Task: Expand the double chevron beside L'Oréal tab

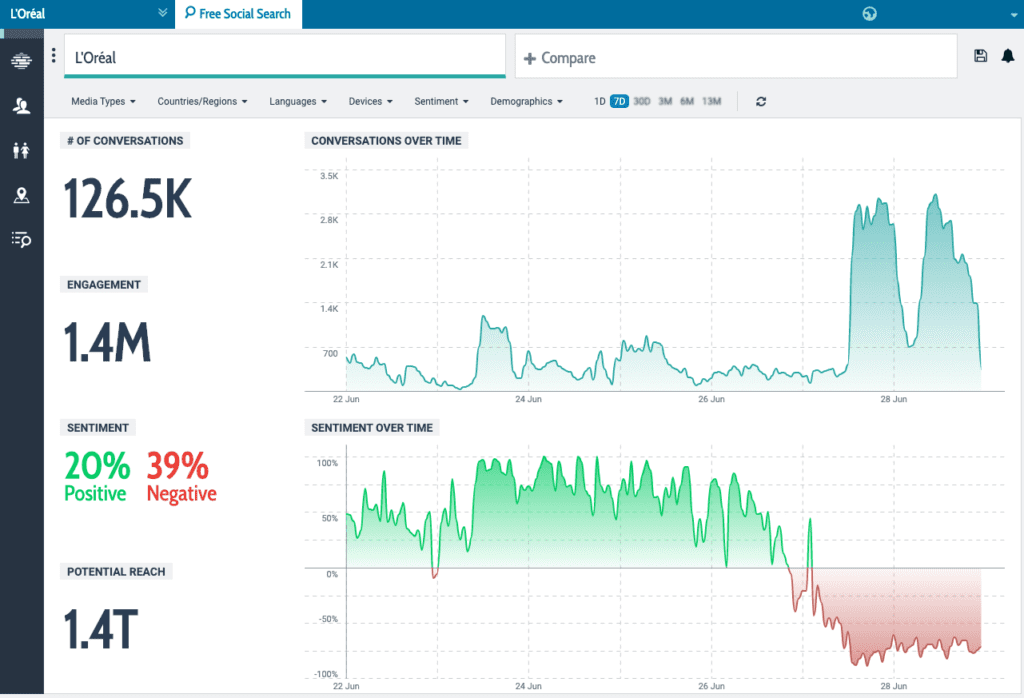Action: [x=163, y=14]
